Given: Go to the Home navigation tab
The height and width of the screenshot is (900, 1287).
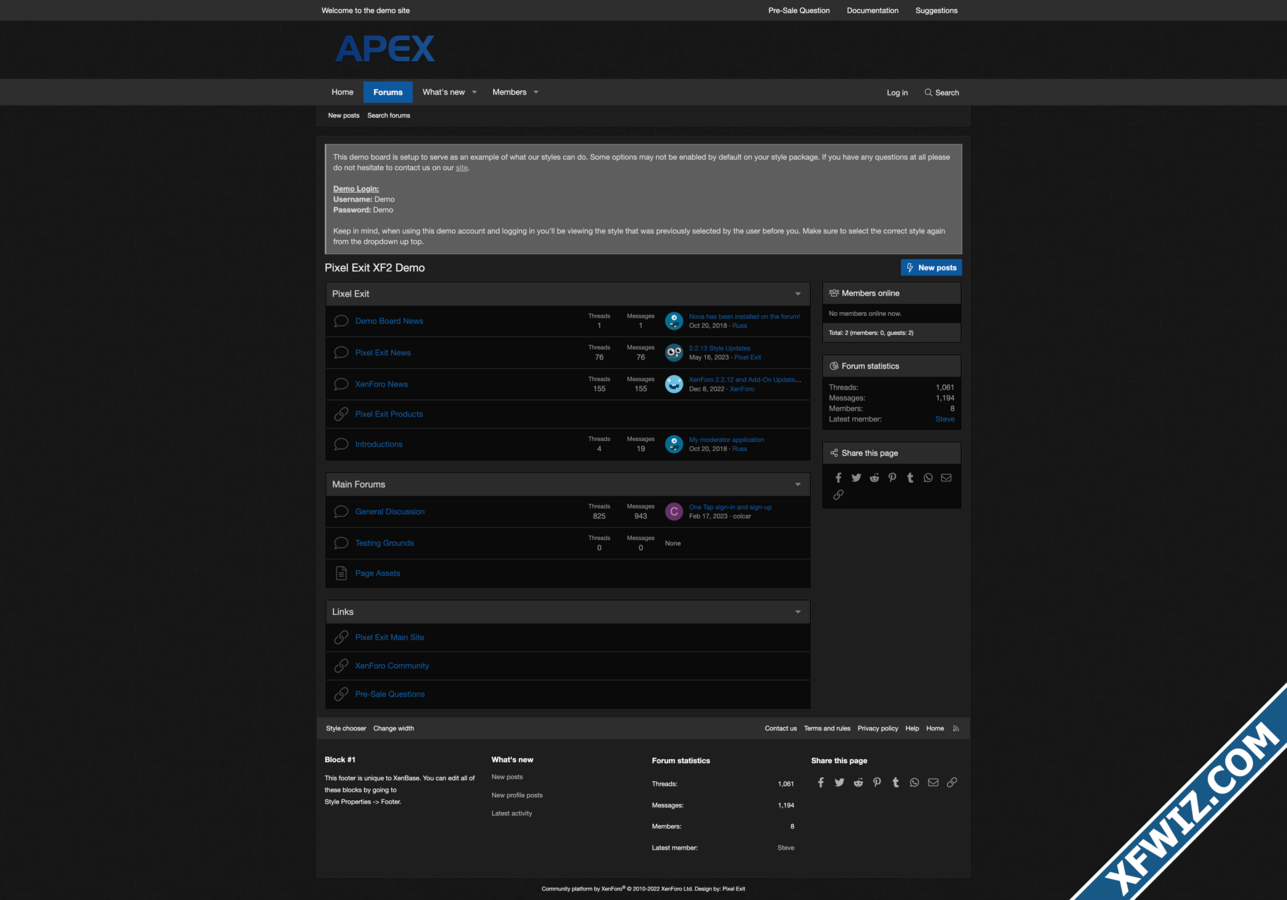Looking at the screenshot, I should (342, 92).
